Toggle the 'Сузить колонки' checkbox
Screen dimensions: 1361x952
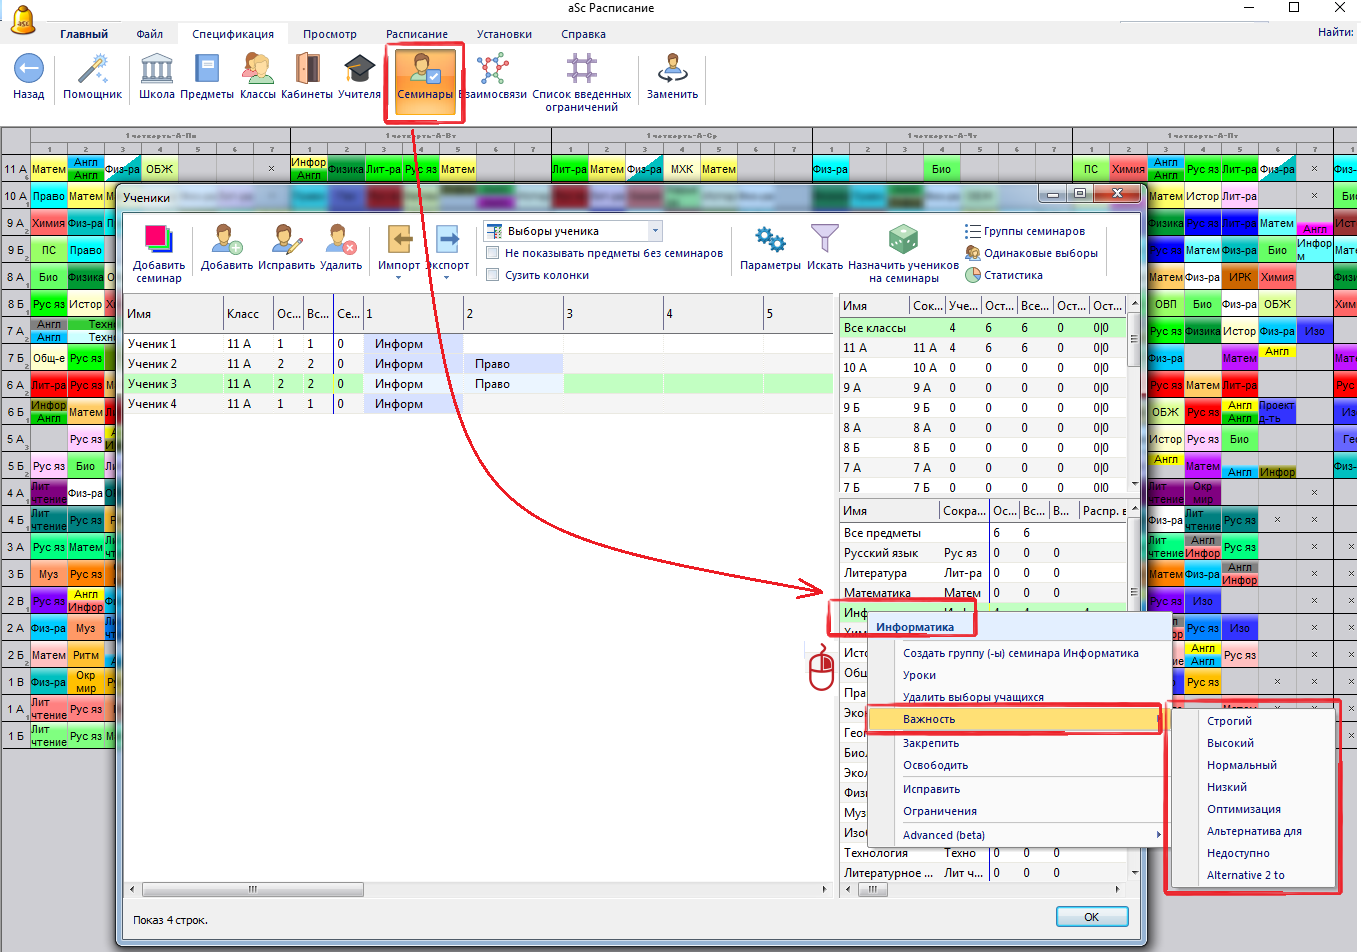click(x=493, y=275)
